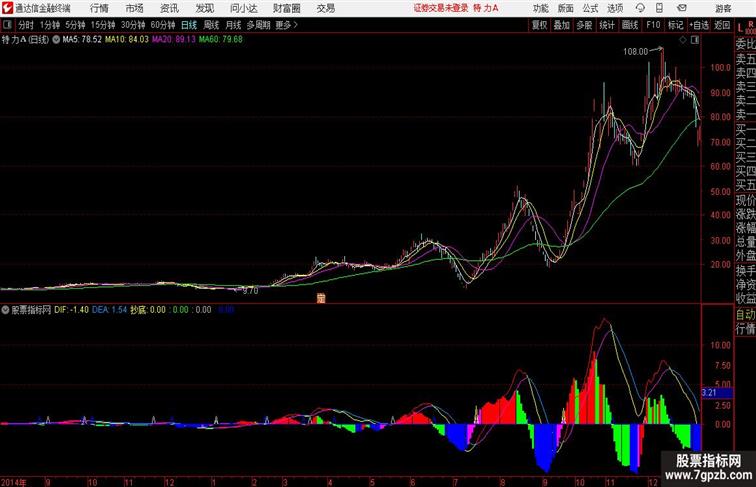Switch to 5分钟 period tab
The height and width of the screenshot is (487, 756).
tap(75, 25)
